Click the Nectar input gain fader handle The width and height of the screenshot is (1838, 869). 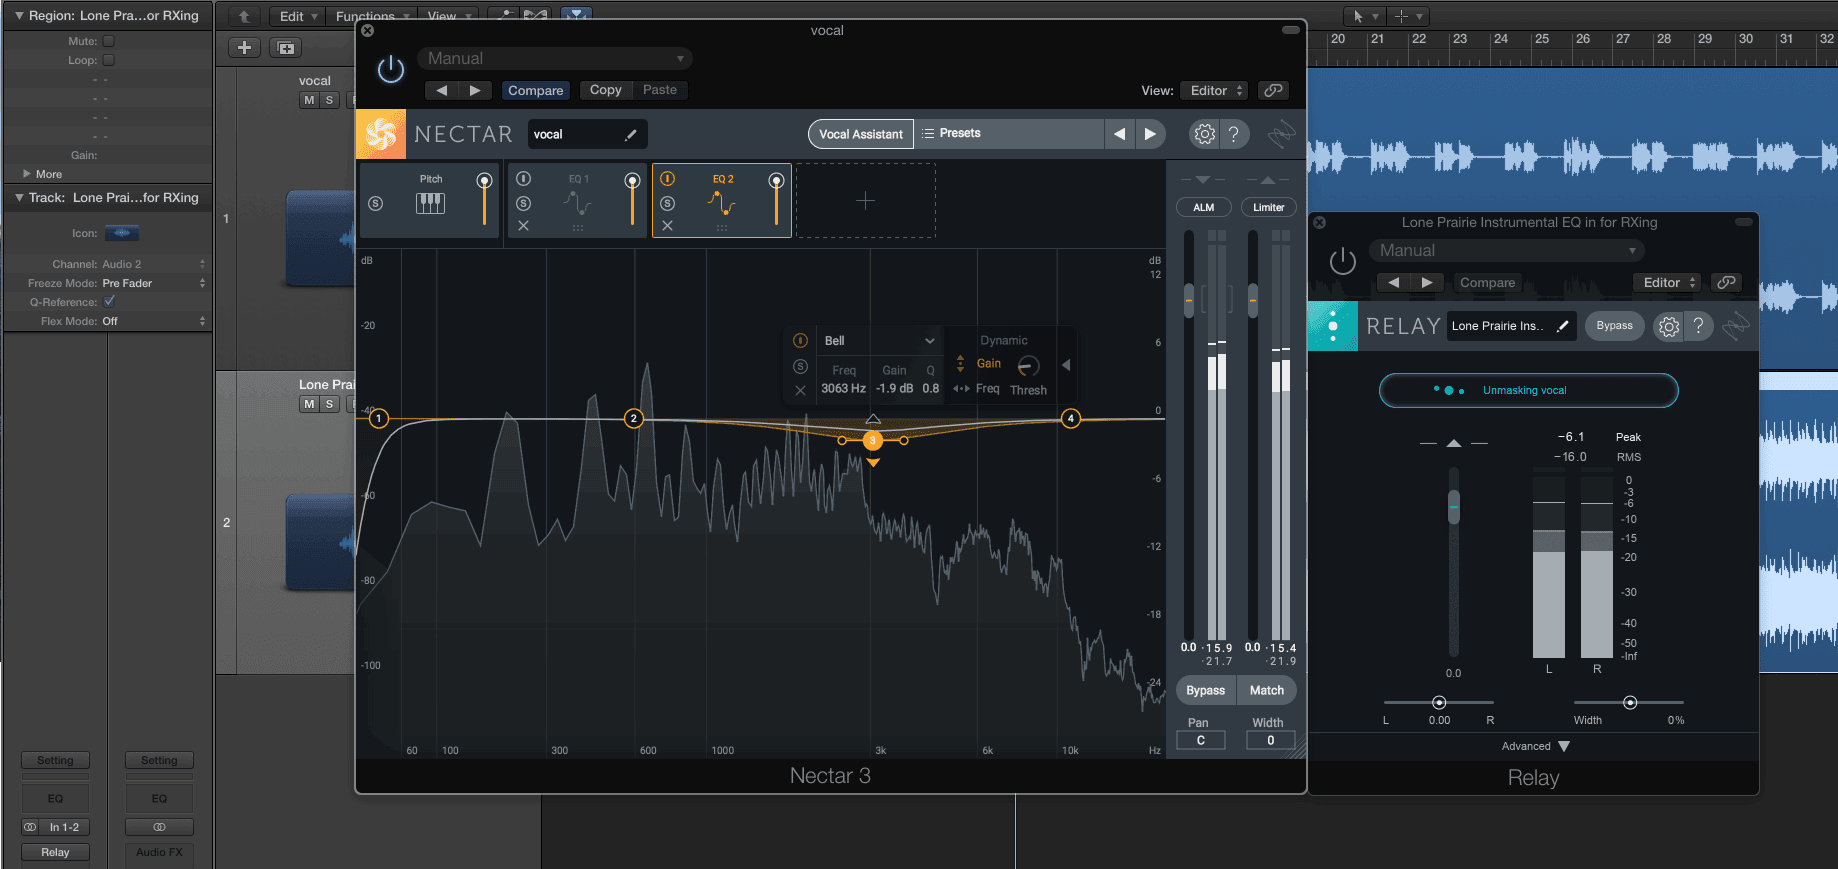(1189, 300)
